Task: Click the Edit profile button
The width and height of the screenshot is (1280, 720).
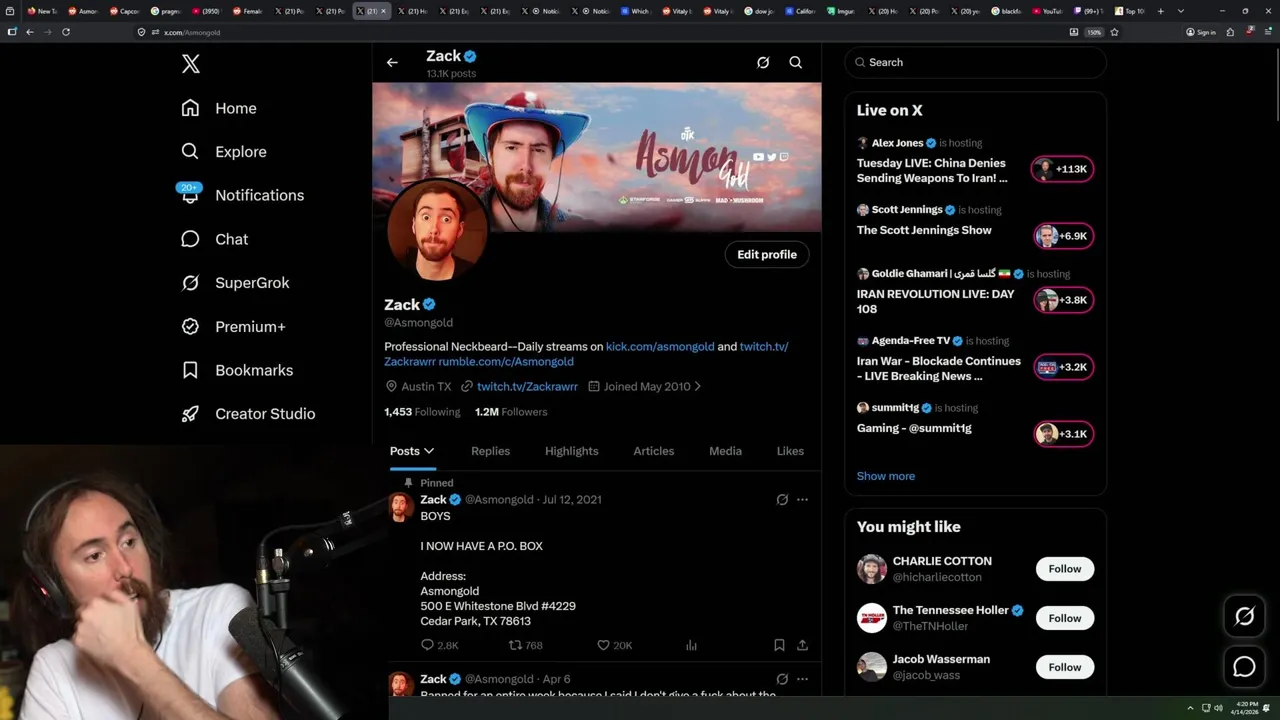Action: pyautogui.click(x=767, y=255)
